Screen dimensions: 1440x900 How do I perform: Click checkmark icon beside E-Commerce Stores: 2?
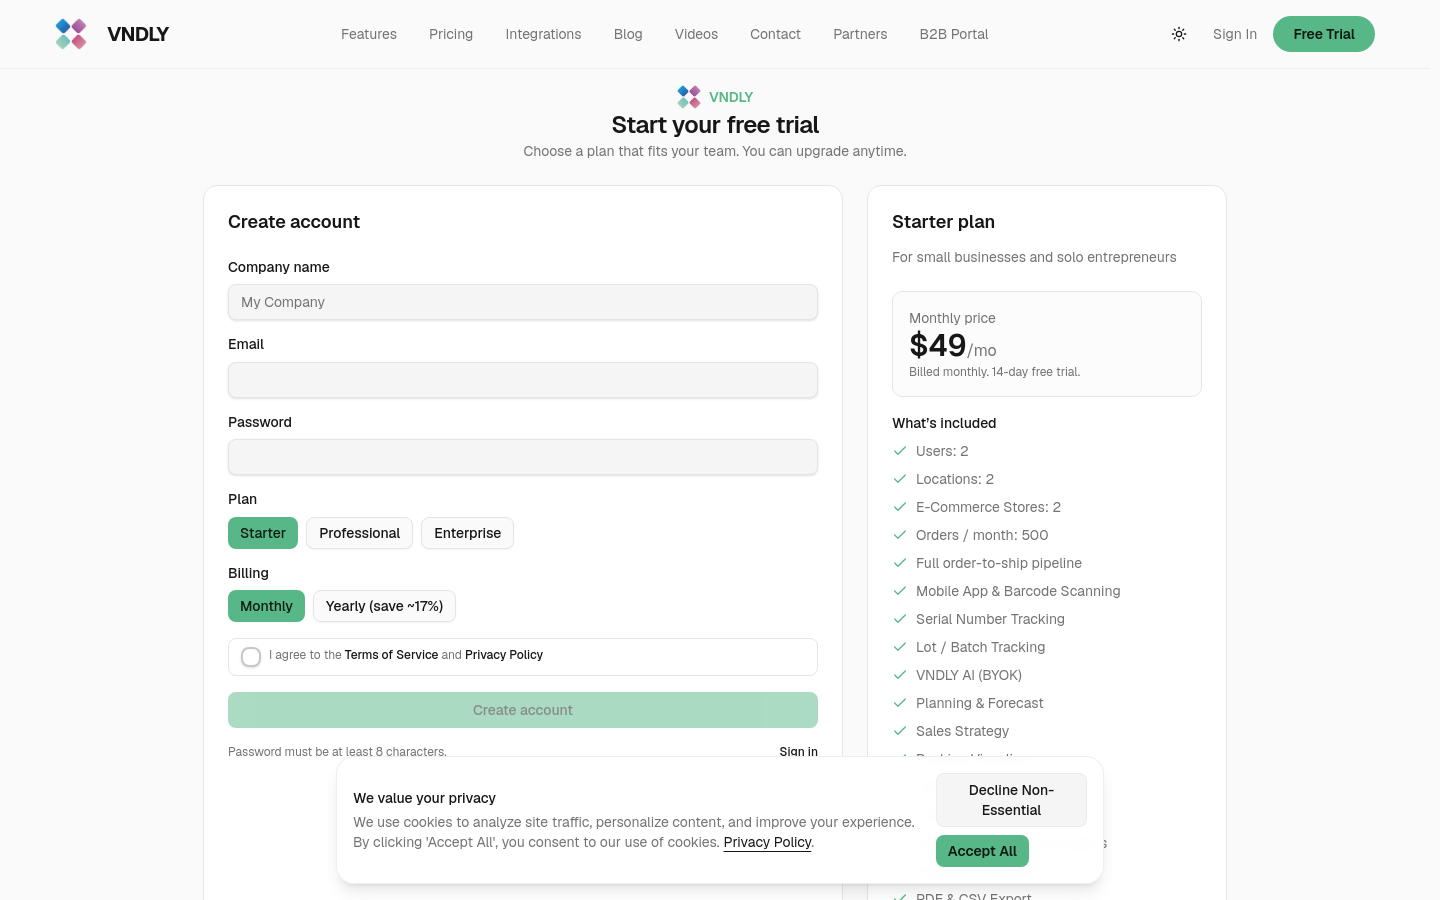(900, 507)
